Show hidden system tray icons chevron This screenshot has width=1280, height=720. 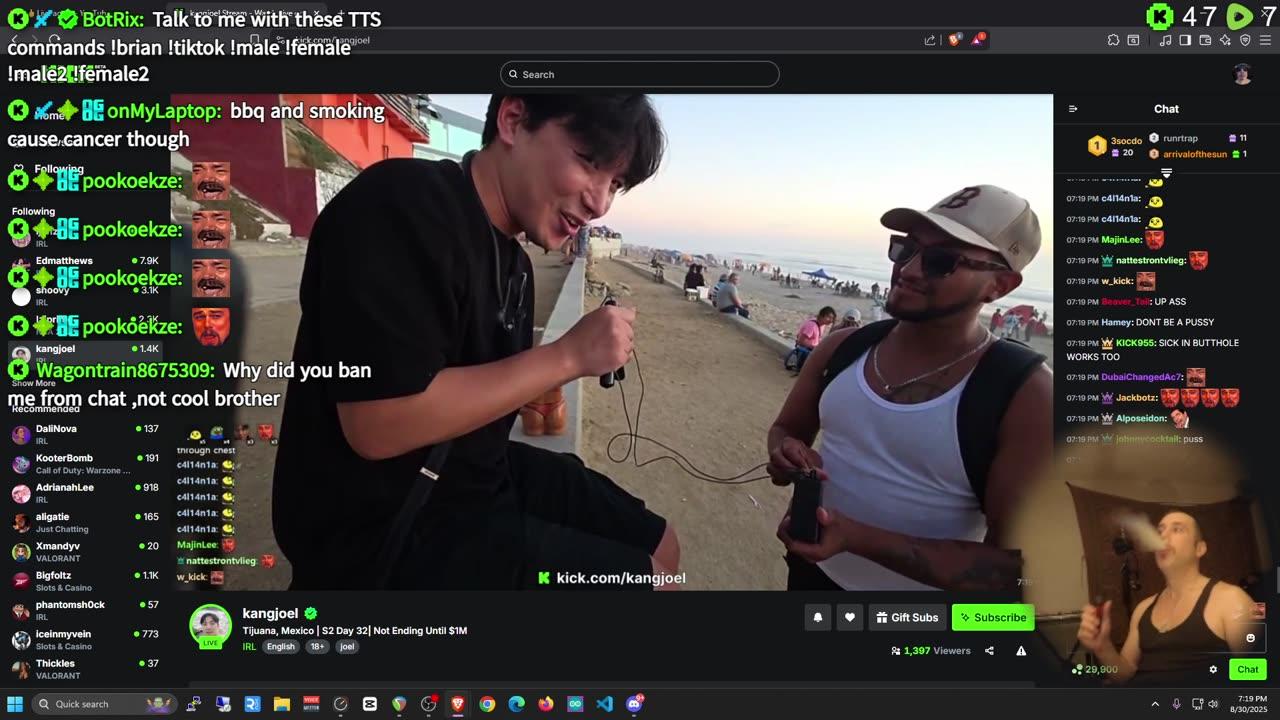(x=1155, y=704)
